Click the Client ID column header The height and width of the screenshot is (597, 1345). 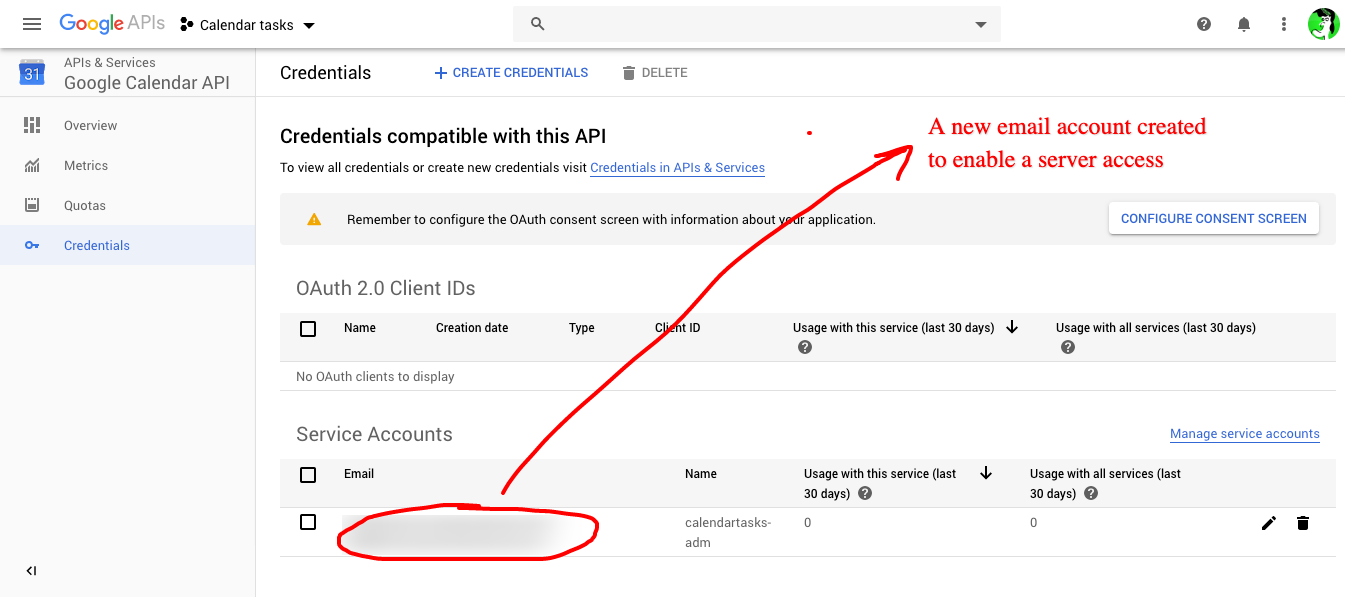click(x=677, y=328)
